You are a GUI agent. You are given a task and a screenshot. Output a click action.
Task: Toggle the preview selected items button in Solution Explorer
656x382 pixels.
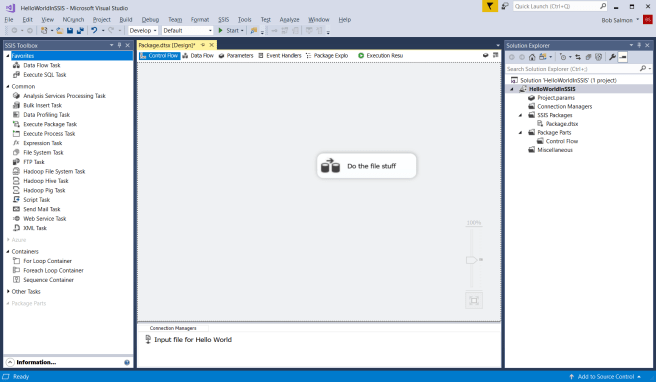click(x=623, y=57)
